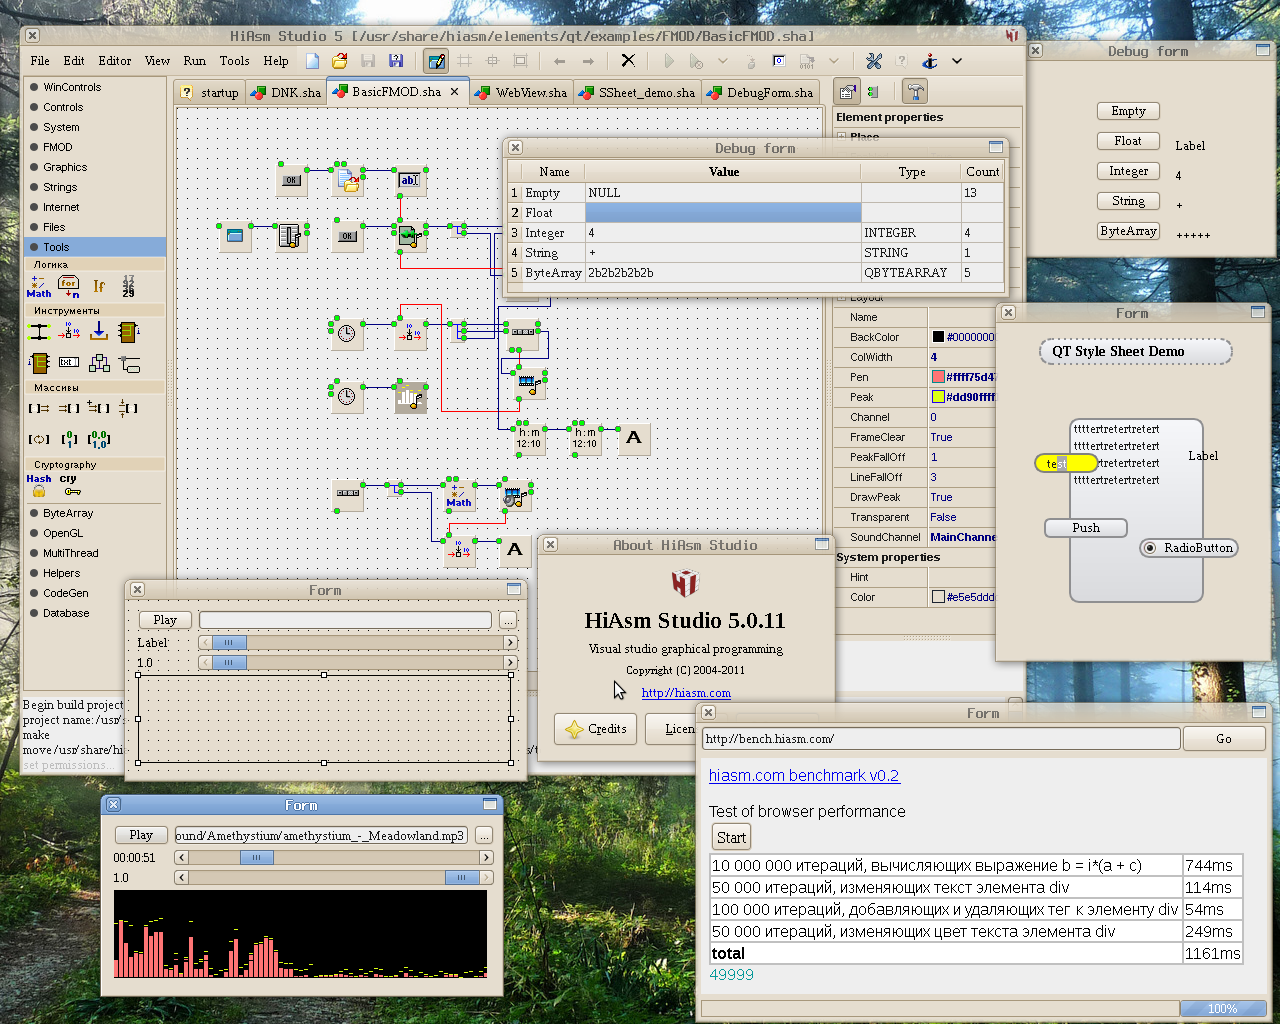Toggle the hammer button above Element properties
Screen dimensions: 1280x1024
coord(914,92)
